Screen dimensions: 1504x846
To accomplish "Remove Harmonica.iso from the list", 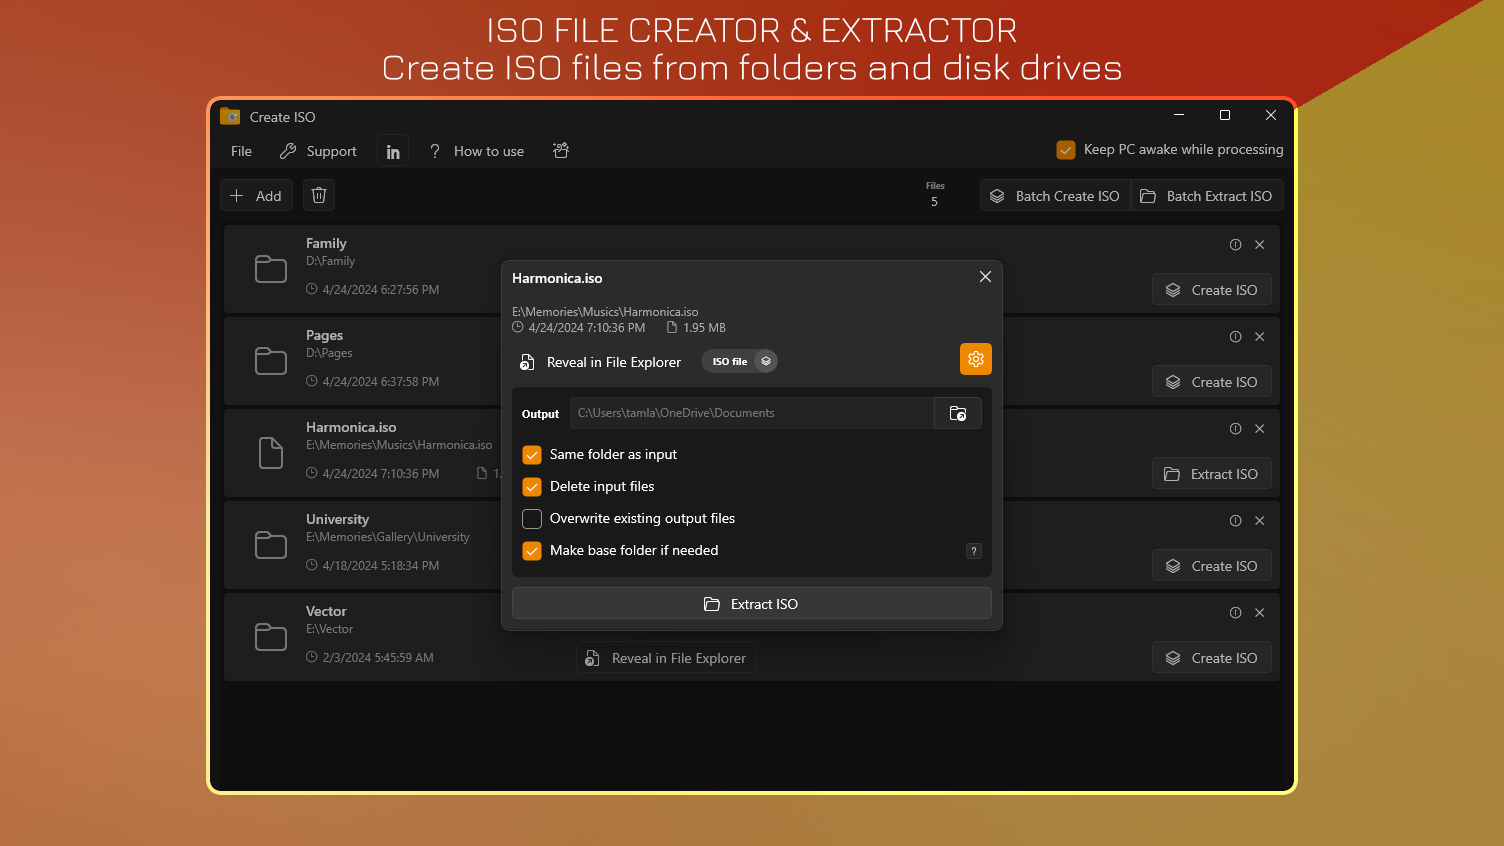I will click(1260, 429).
